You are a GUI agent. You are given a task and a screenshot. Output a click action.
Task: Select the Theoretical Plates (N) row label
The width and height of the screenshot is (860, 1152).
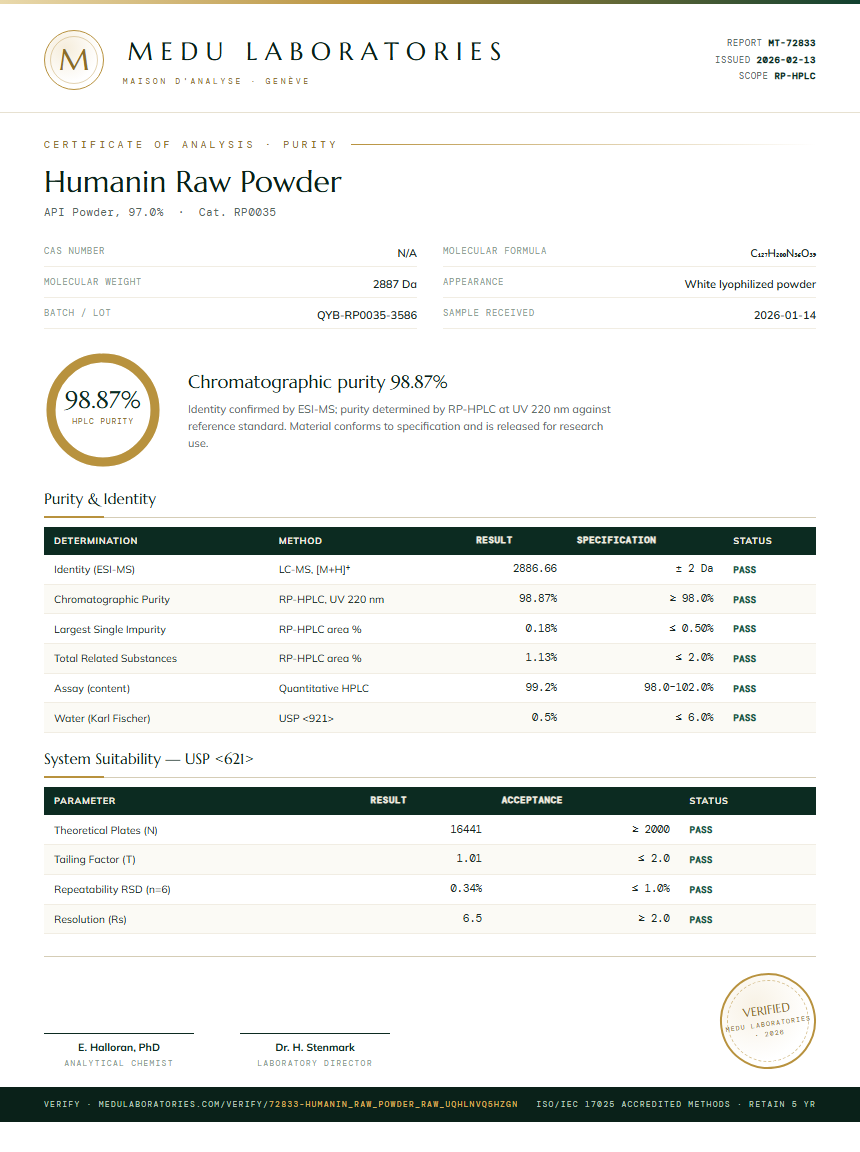coord(106,830)
